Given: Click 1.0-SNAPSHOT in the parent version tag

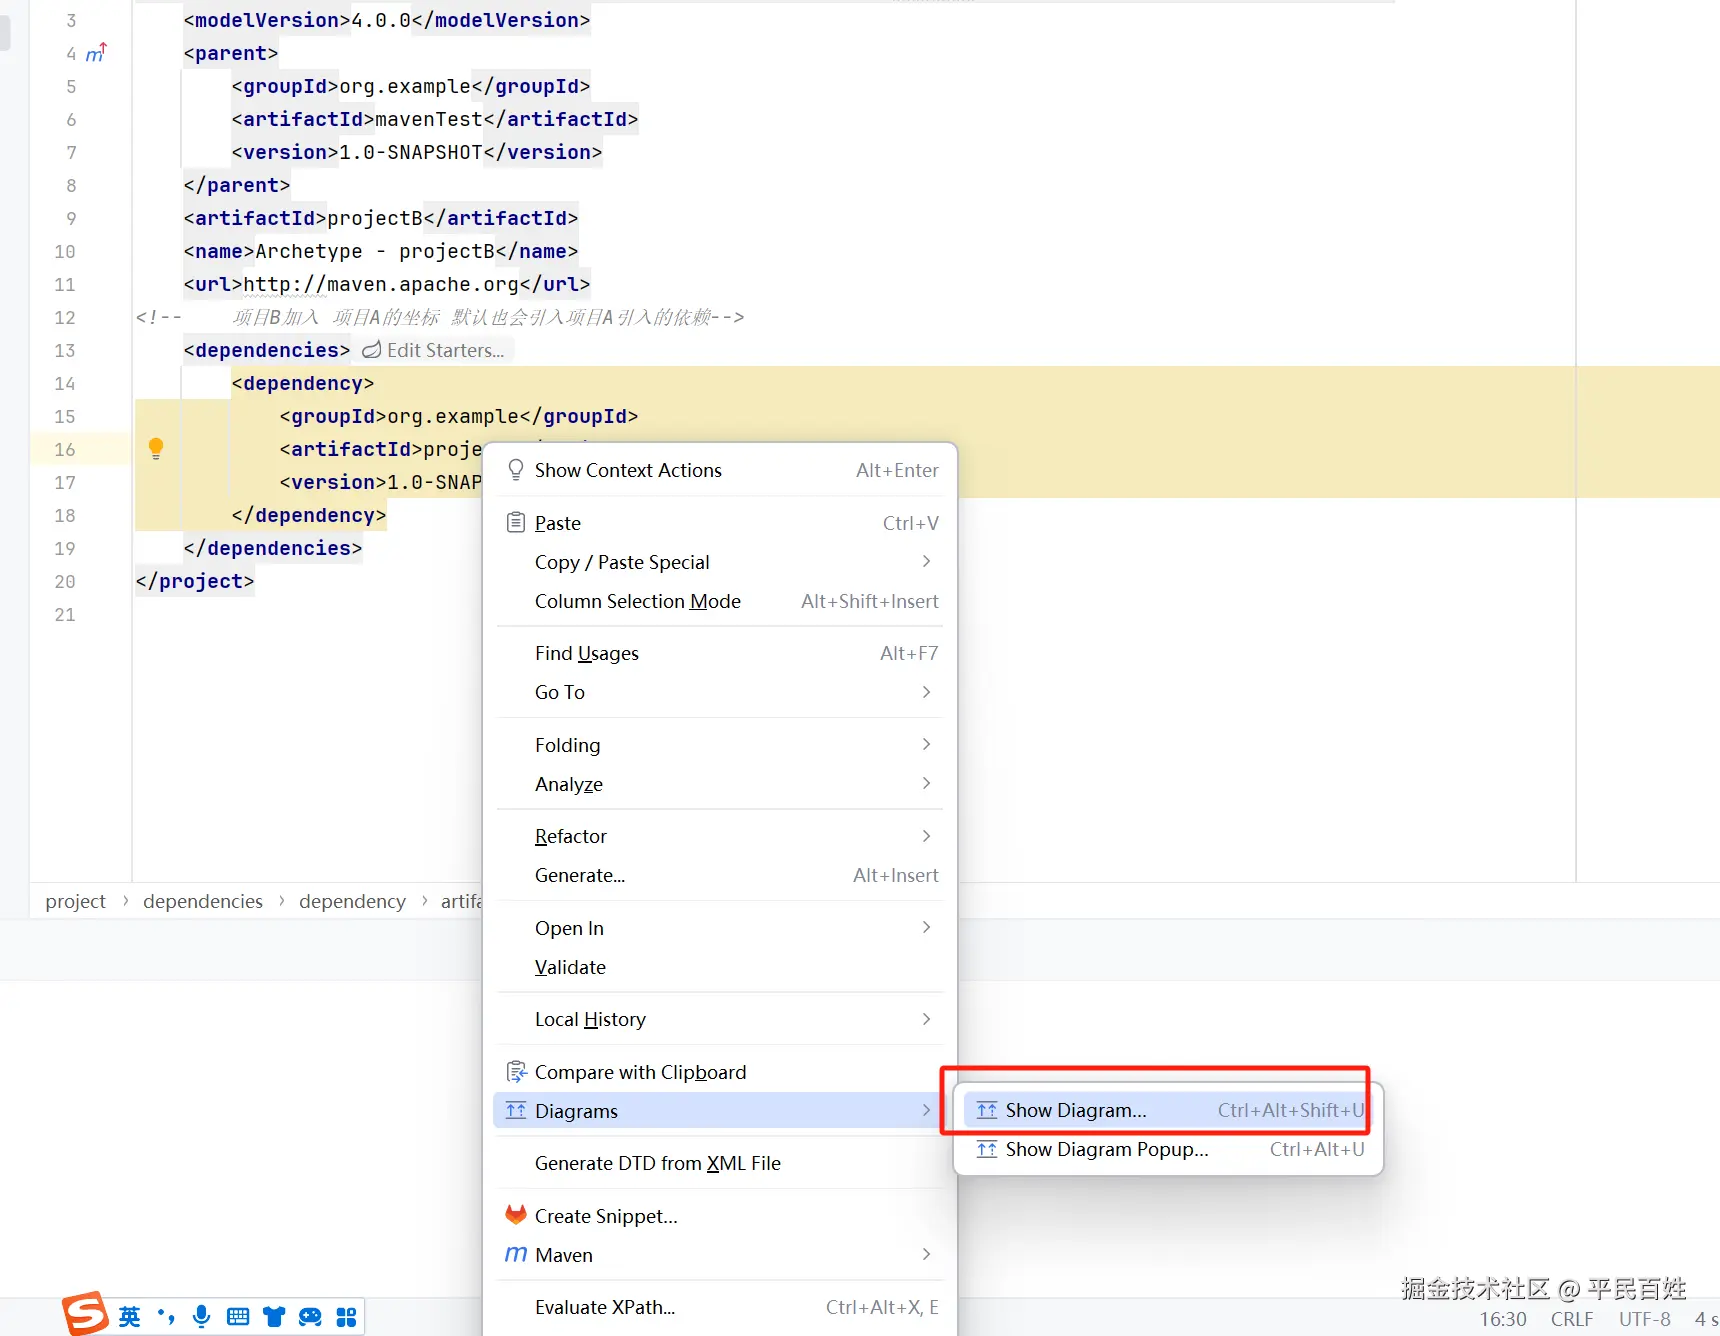Looking at the screenshot, I should point(411,152).
